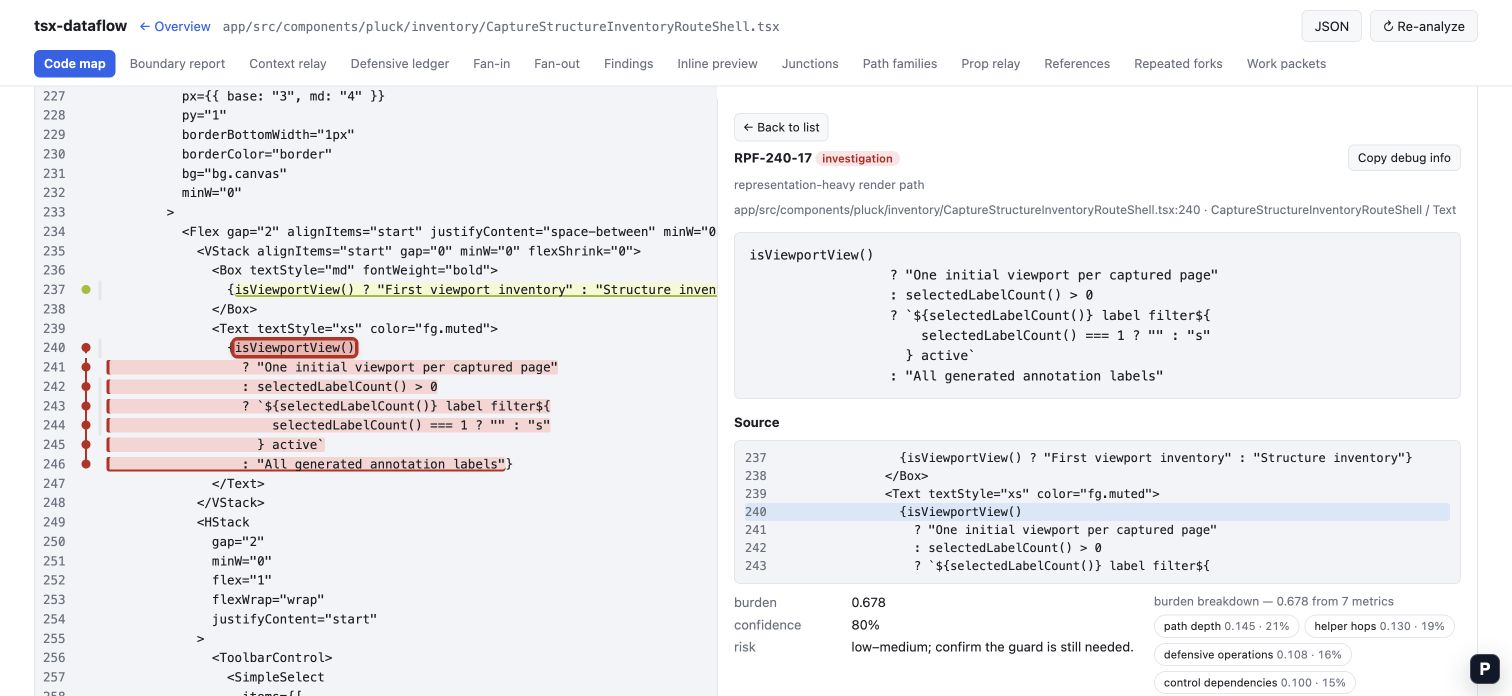The width and height of the screenshot is (1512, 696).
Task: Switch to Boundary report tab
Action: [177, 63]
